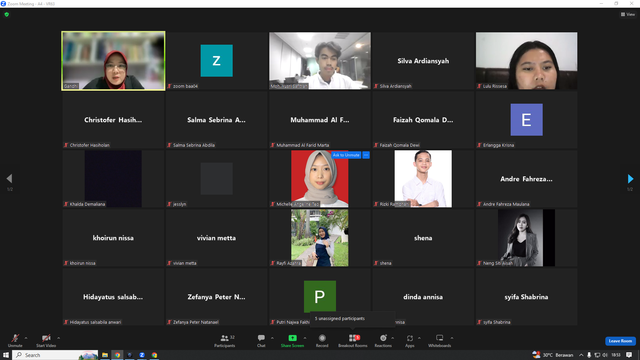Select Faizah Qomala Dewi tile
640x360 pixels.
(x=423, y=120)
